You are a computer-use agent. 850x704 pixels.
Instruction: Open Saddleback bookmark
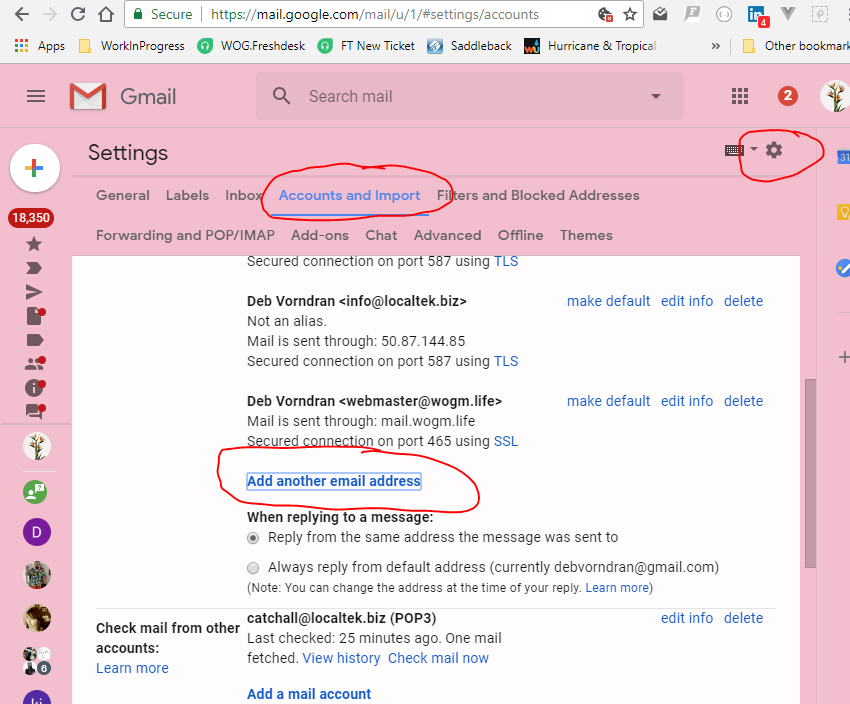click(x=469, y=46)
